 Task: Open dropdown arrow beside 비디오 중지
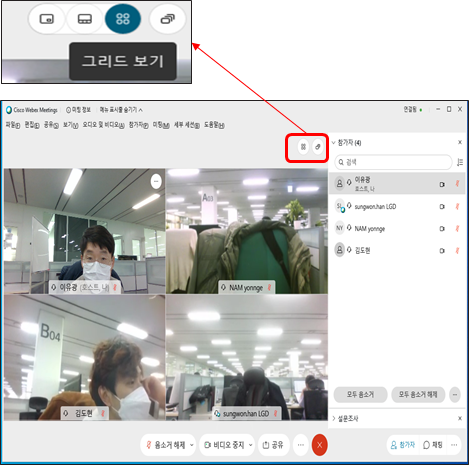point(250,445)
